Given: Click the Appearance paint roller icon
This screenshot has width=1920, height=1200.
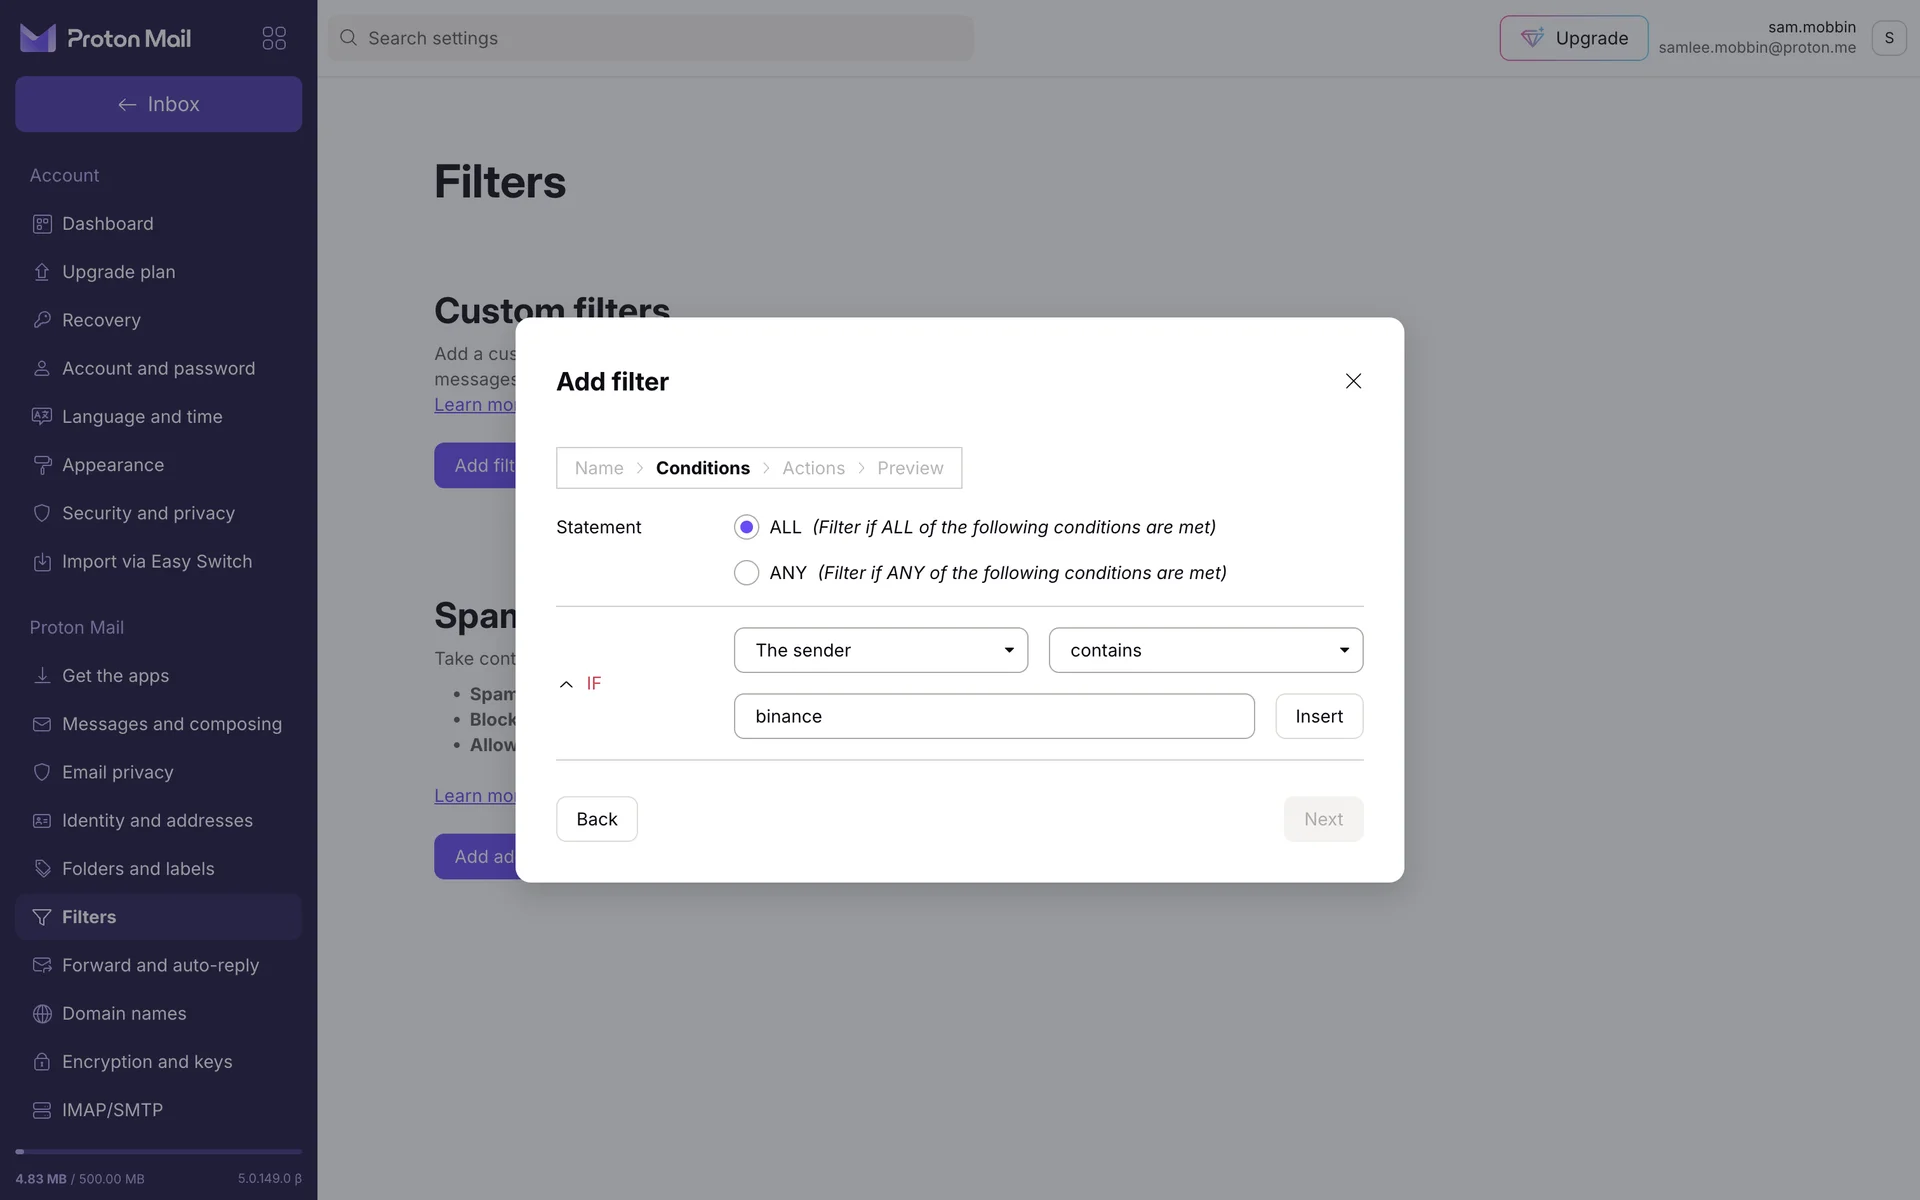Looking at the screenshot, I should [x=42, y=465].
